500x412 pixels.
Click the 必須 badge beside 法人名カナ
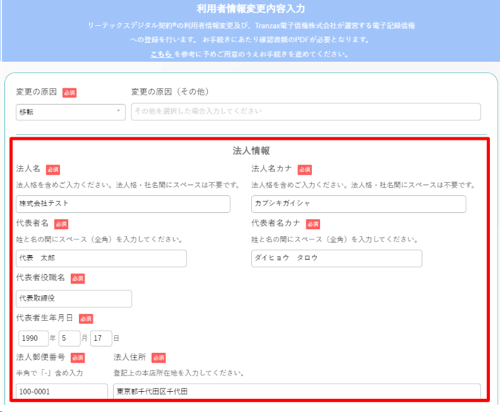tap(305, 170)
